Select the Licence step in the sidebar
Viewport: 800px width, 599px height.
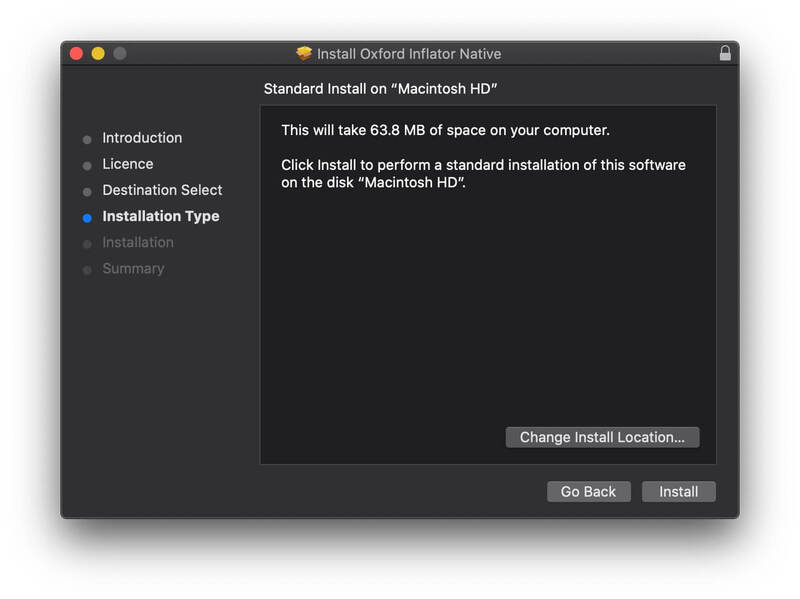tap(128, 164)
